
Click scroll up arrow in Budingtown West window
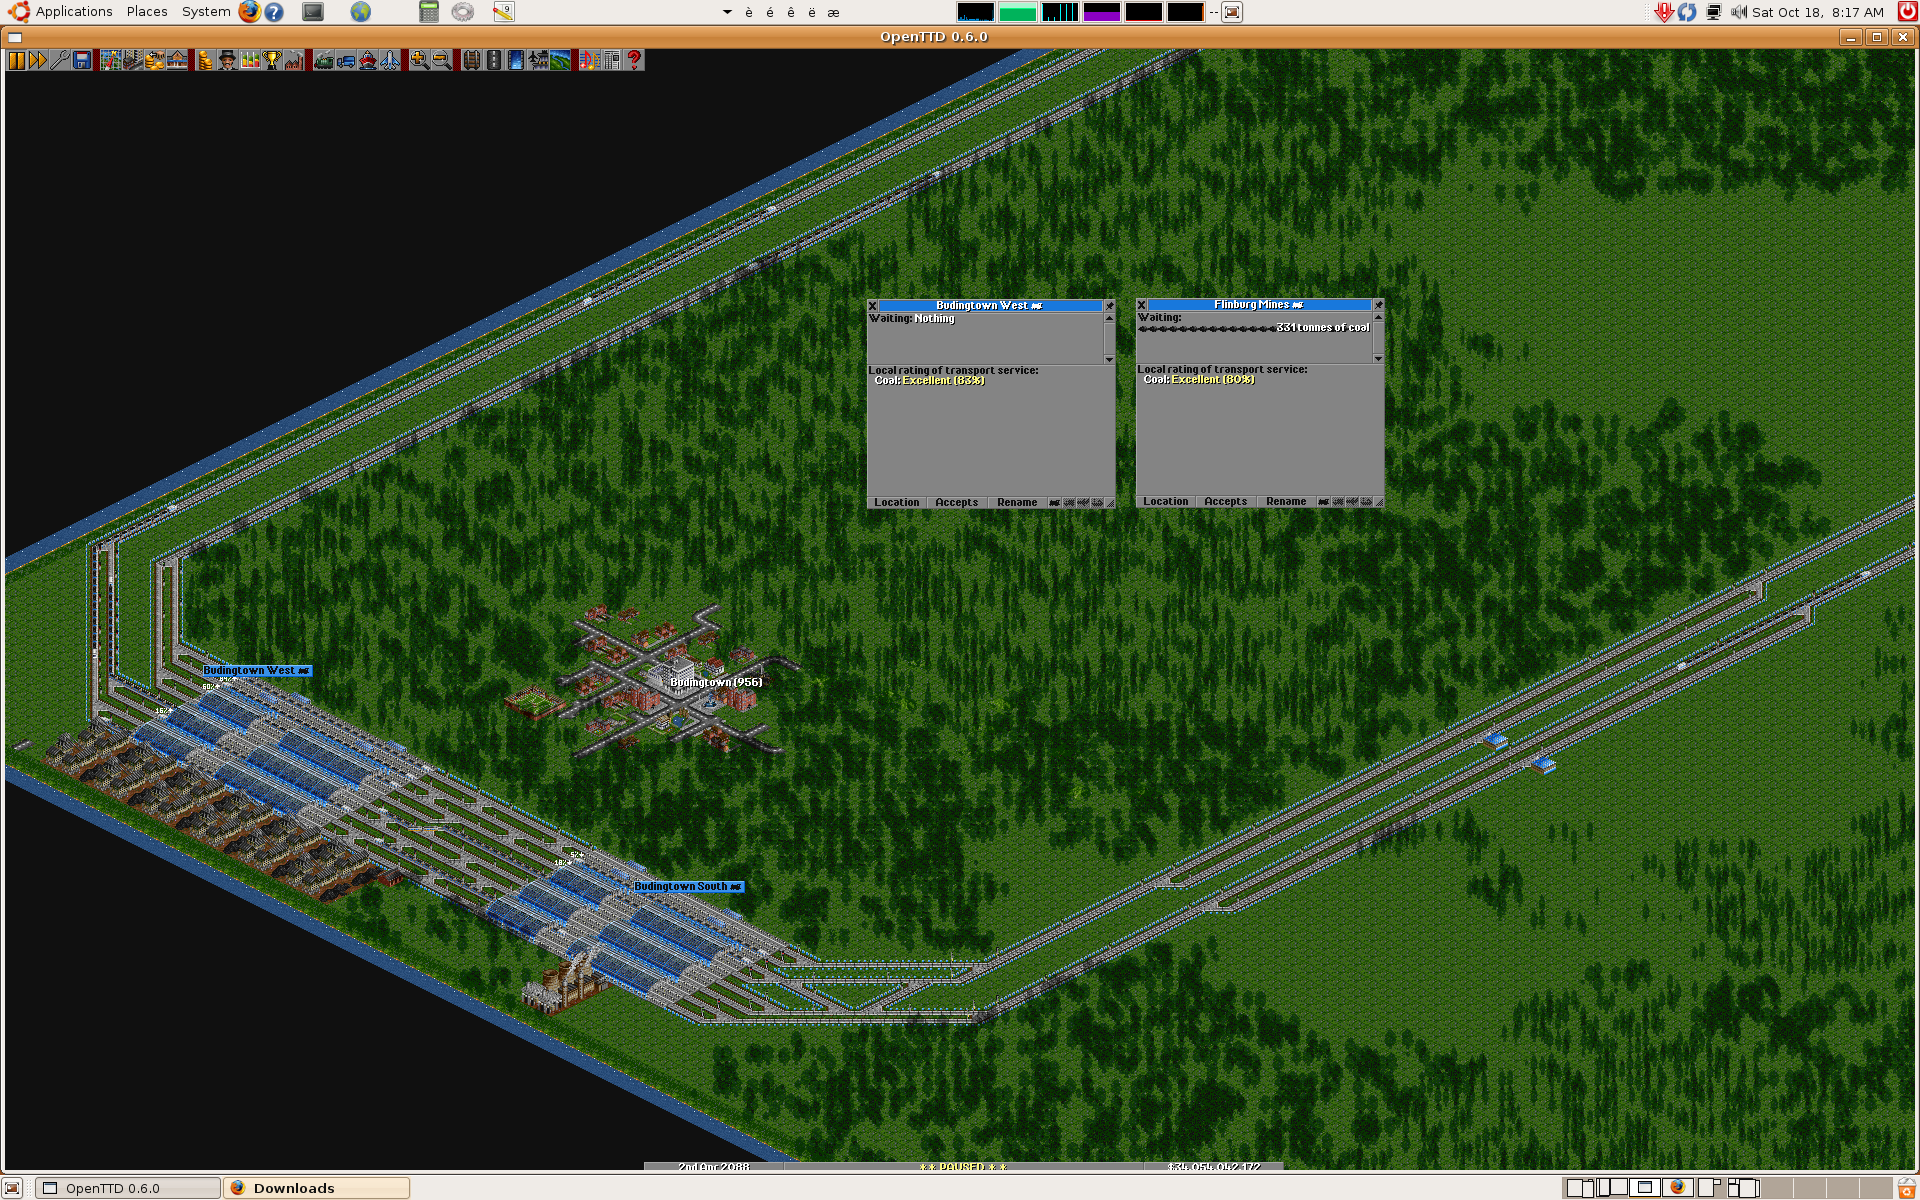1109,318
